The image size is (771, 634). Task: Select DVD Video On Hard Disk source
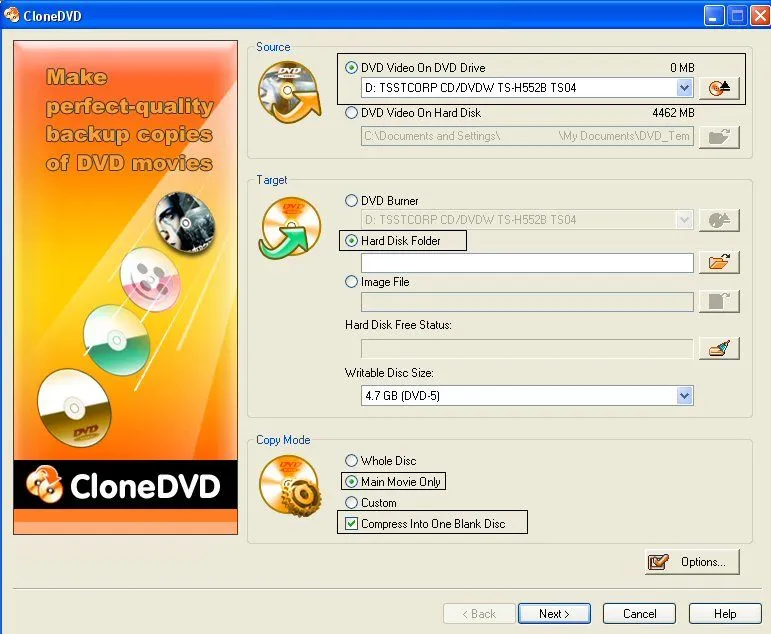tap(351, 113)
